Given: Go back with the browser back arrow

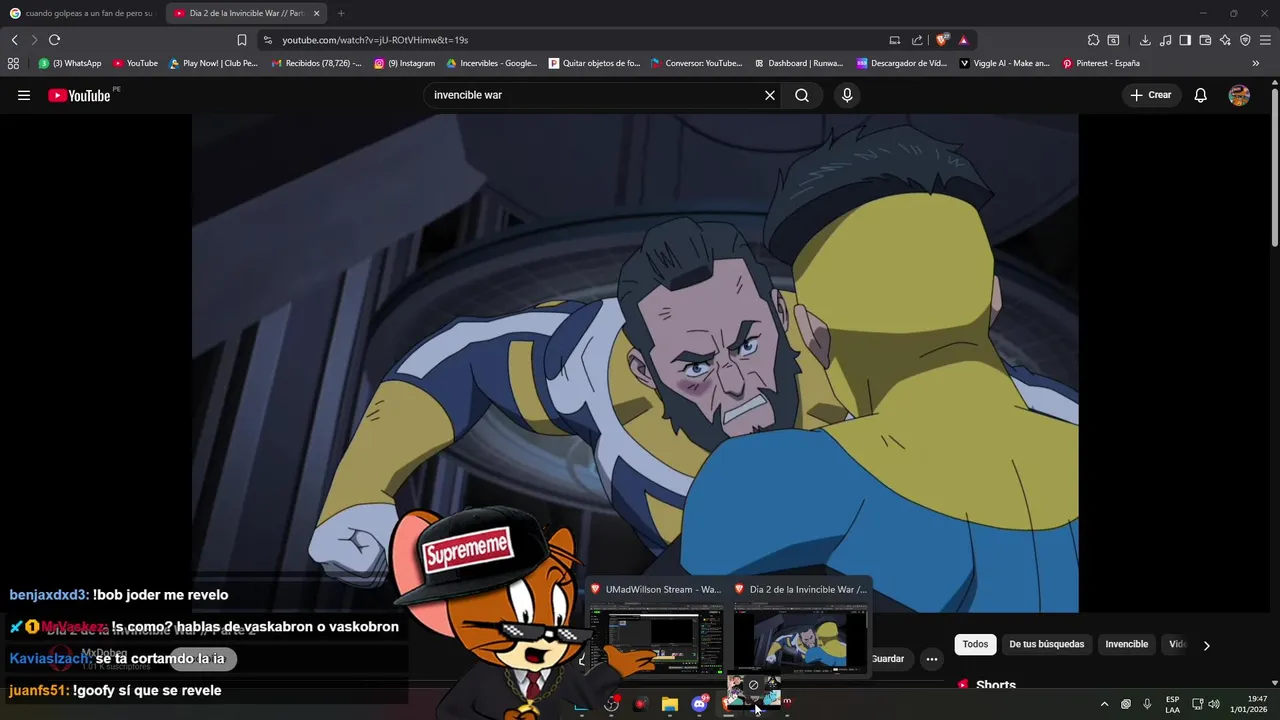Looking at the screenshot, I should pos(14,40).
